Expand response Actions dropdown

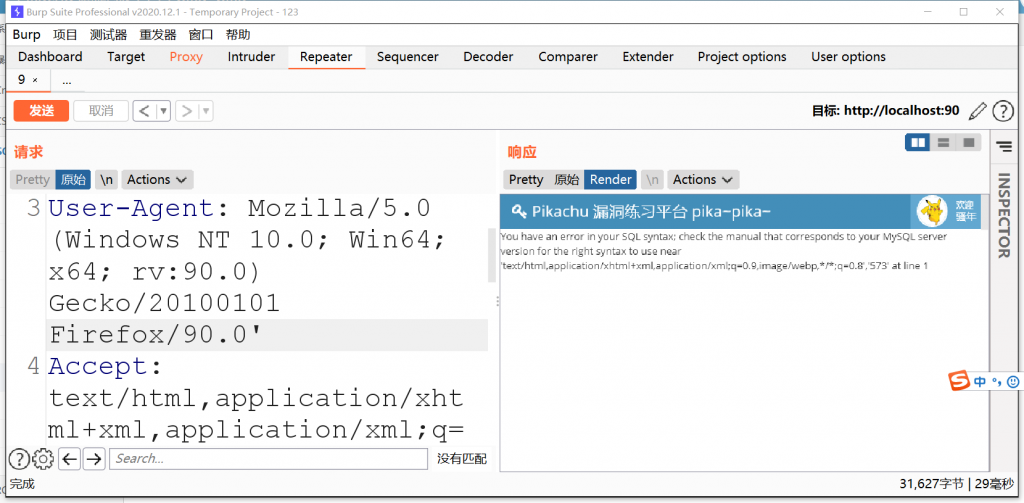(703, 180)
